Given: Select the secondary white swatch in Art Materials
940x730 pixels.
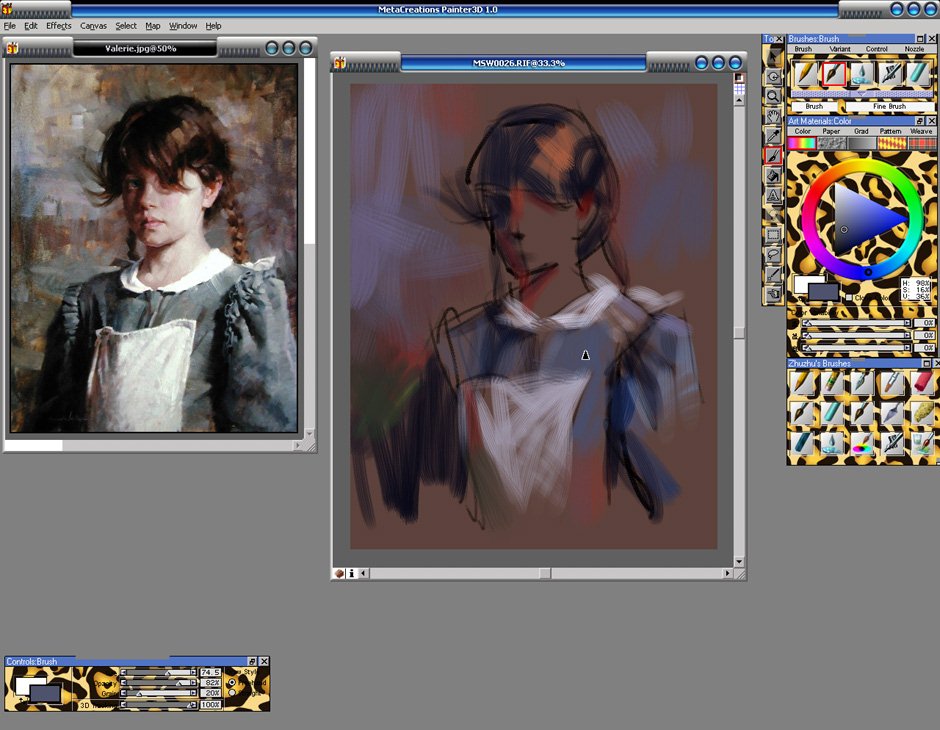Looking at the screenshot, I should click(803, 282).
